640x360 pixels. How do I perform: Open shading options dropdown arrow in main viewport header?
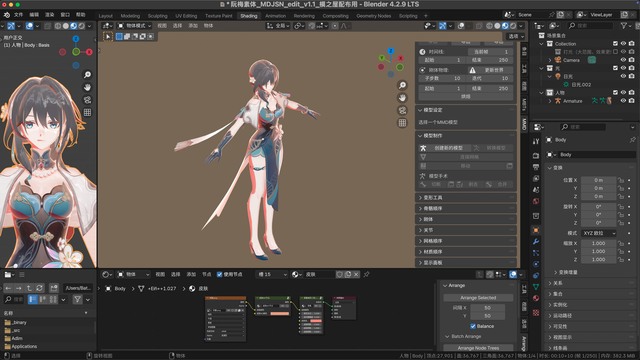point(521,26)
